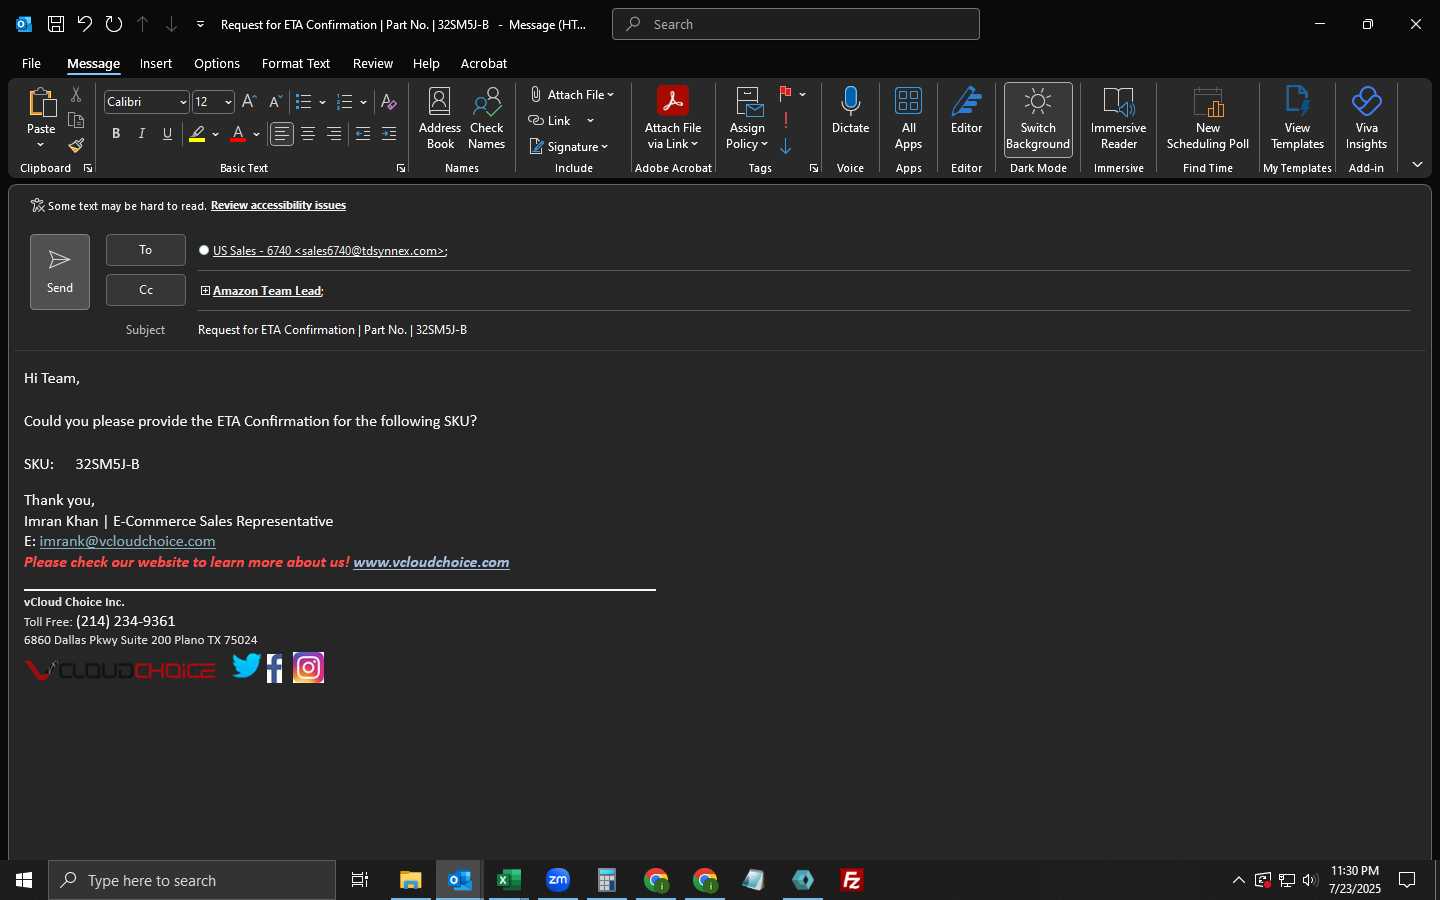Screen dimensions: 1440x900
Task: Open Basic Text dialog launcher
Action: 401,168
